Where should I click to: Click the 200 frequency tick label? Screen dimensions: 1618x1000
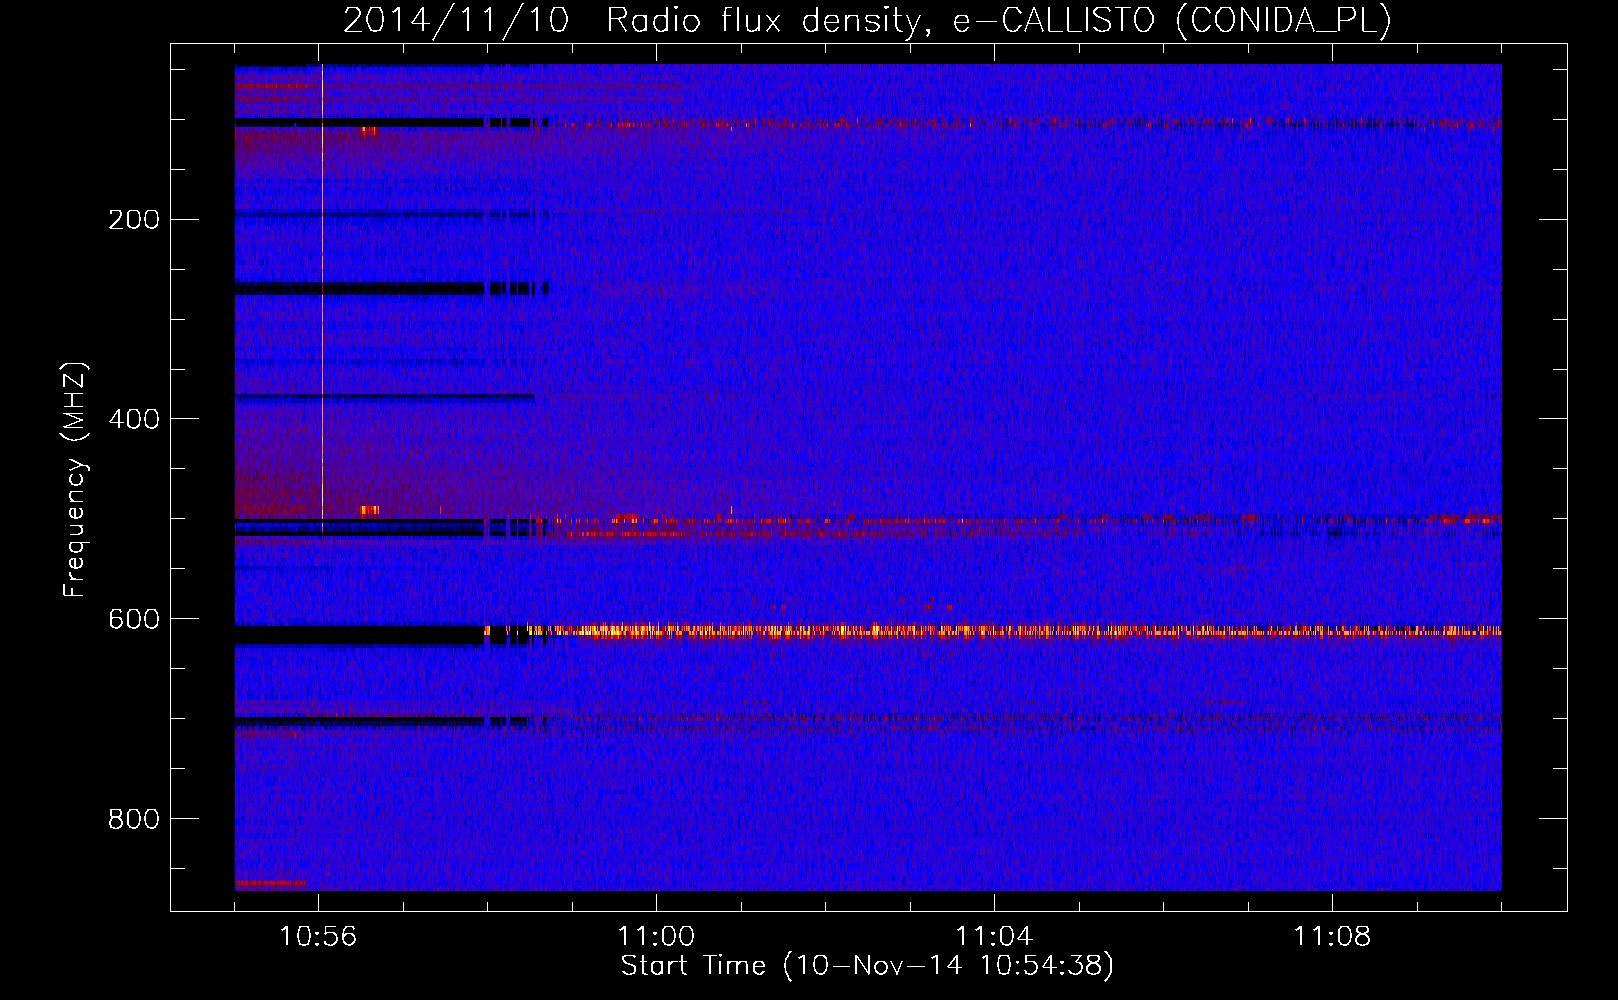pyautogui.click(x=134, y=220)
